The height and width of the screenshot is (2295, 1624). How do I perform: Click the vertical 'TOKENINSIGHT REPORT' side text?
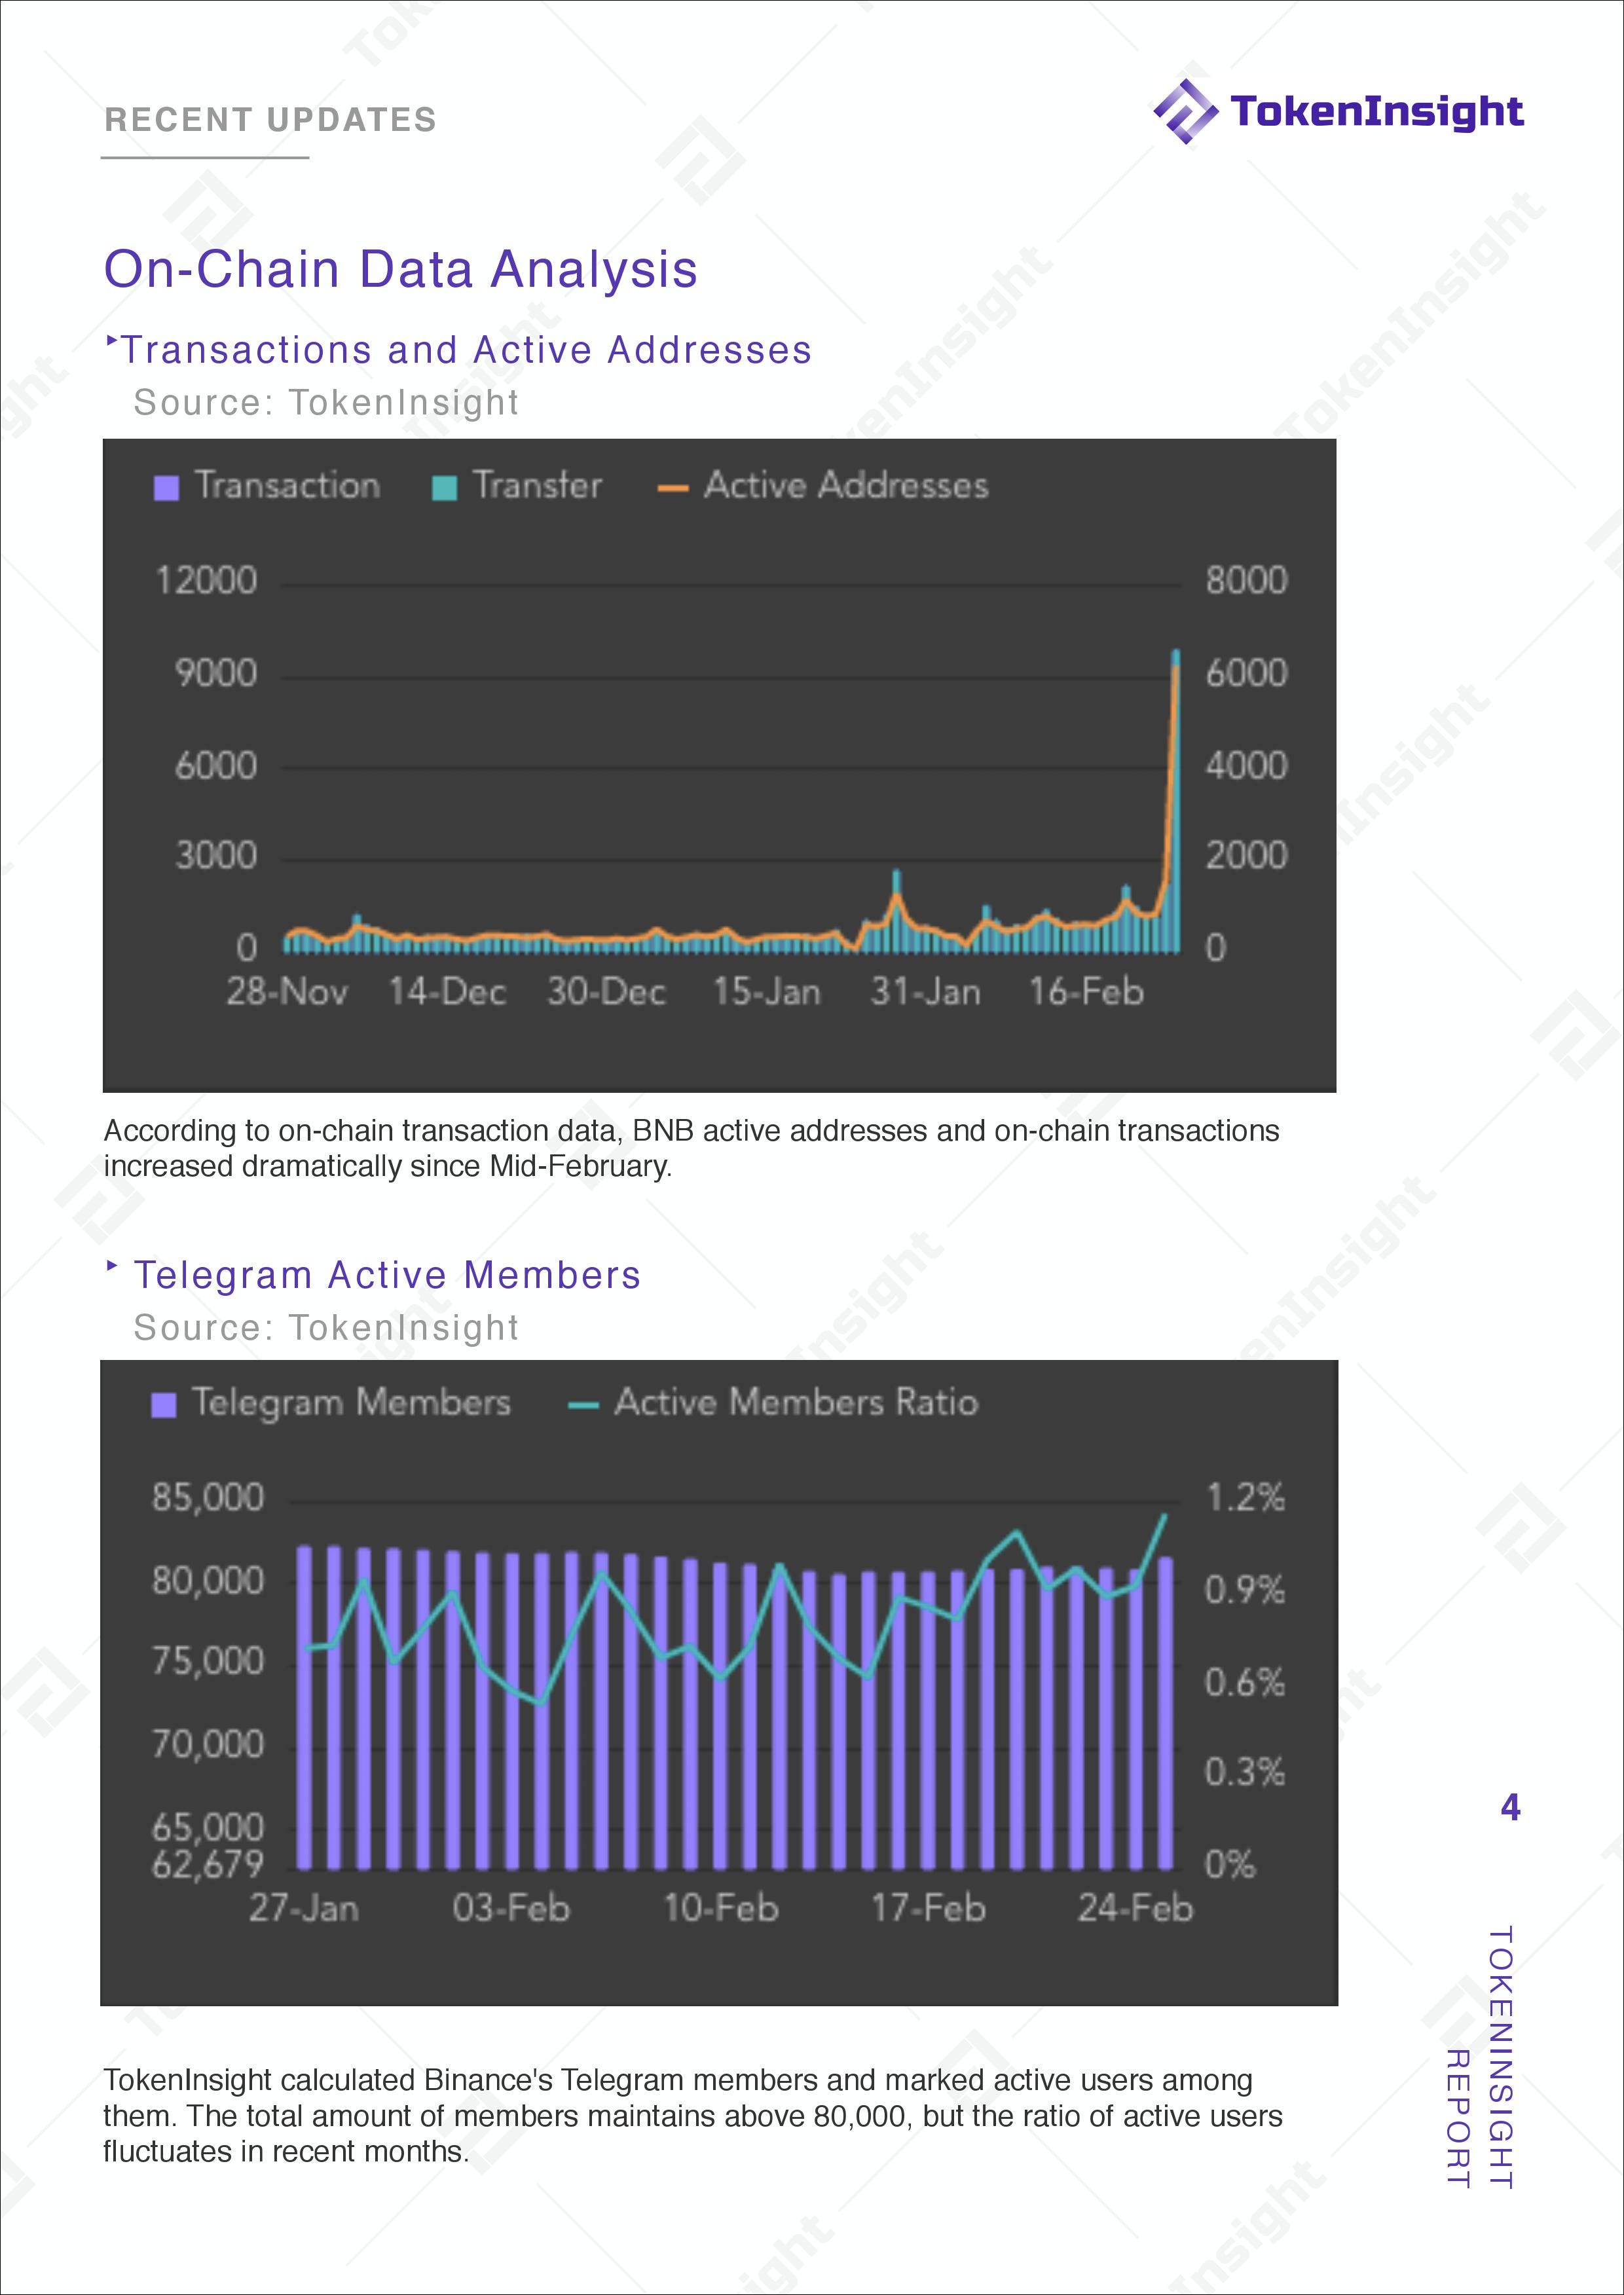[1480, 2058]
